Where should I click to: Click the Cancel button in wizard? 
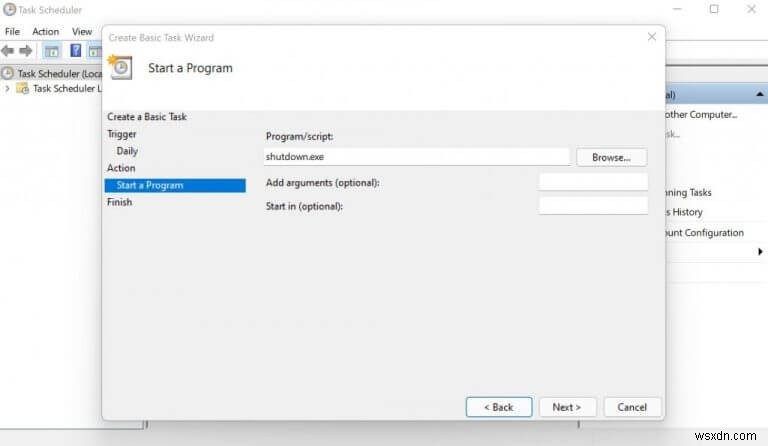click(632, 407)
